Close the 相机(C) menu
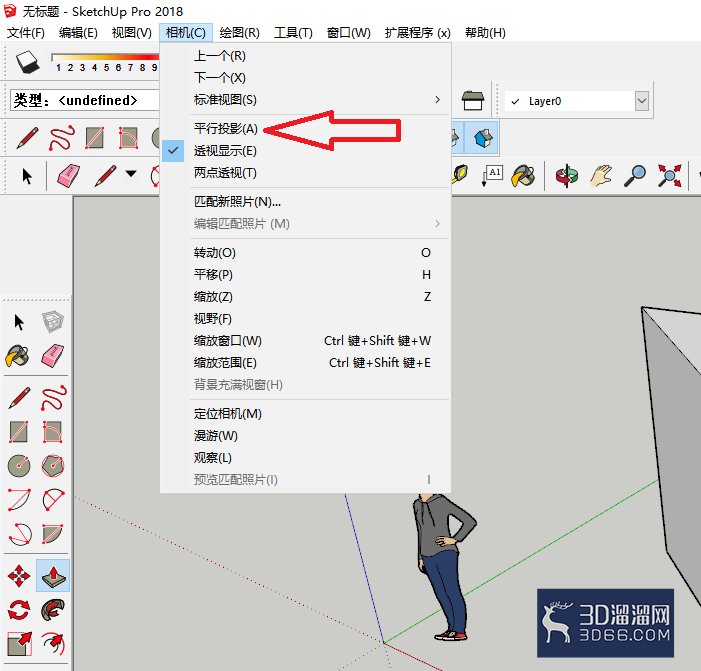This screenshot has height=671, width=701. coord(186,33)
